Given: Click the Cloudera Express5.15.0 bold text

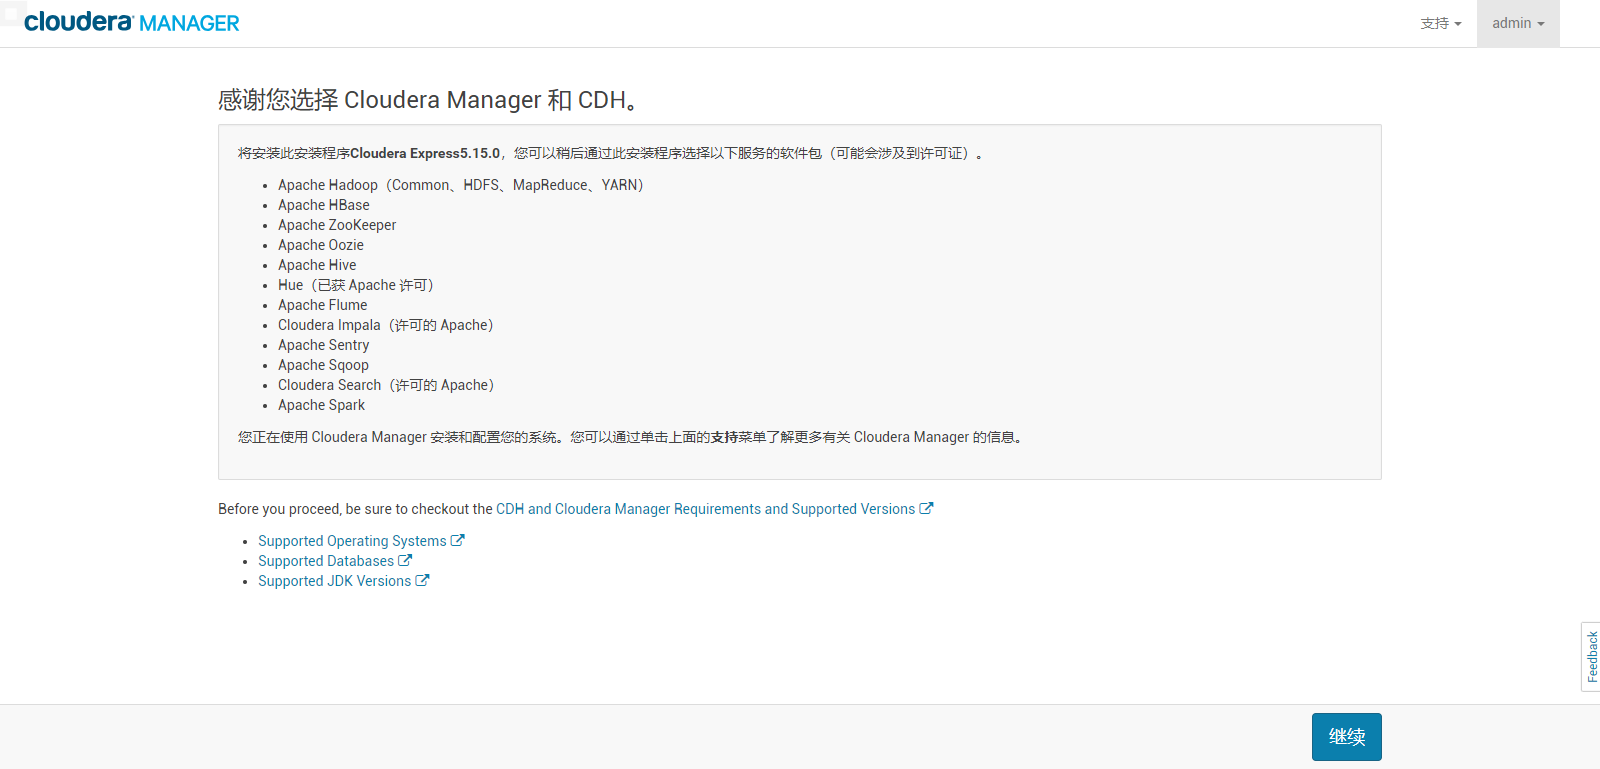Looking at the screenshot, I should tap(425, 153).
